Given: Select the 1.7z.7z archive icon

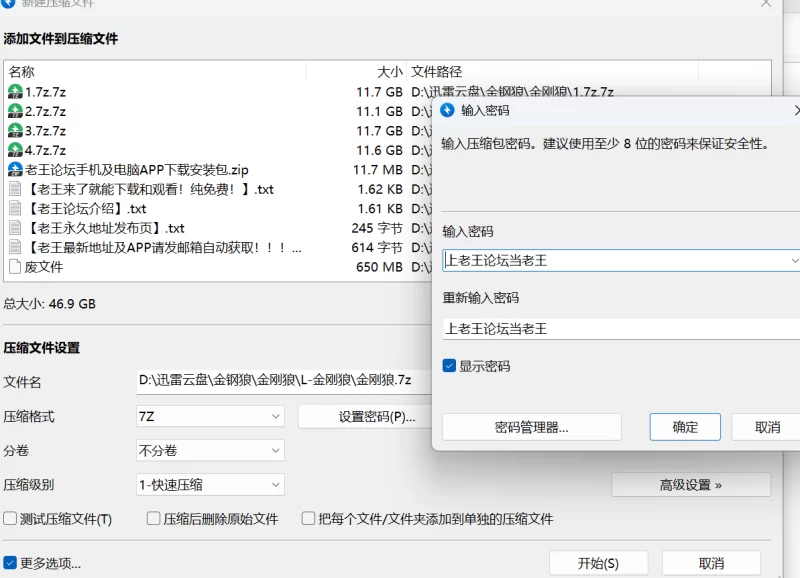Looking at the screenshot, I should [15, 92].
